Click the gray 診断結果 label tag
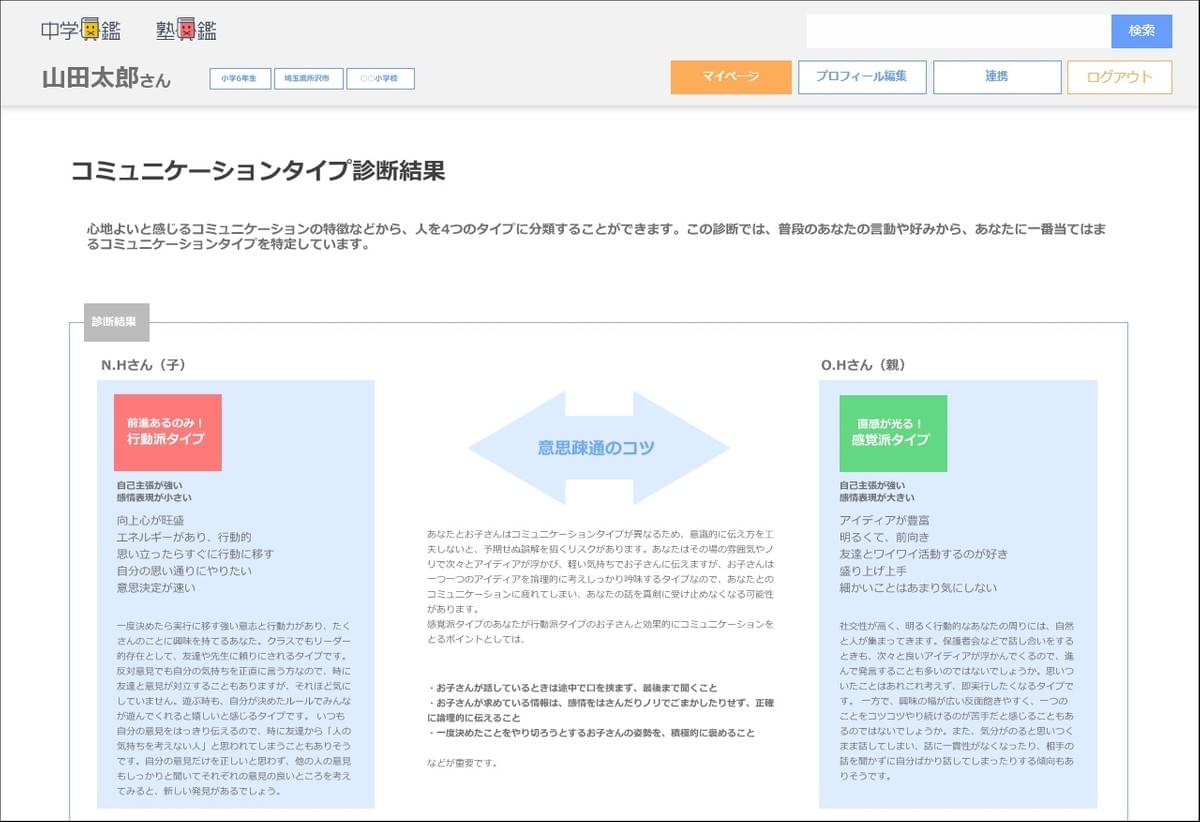The image size is (1200, 822). (116, 322)
